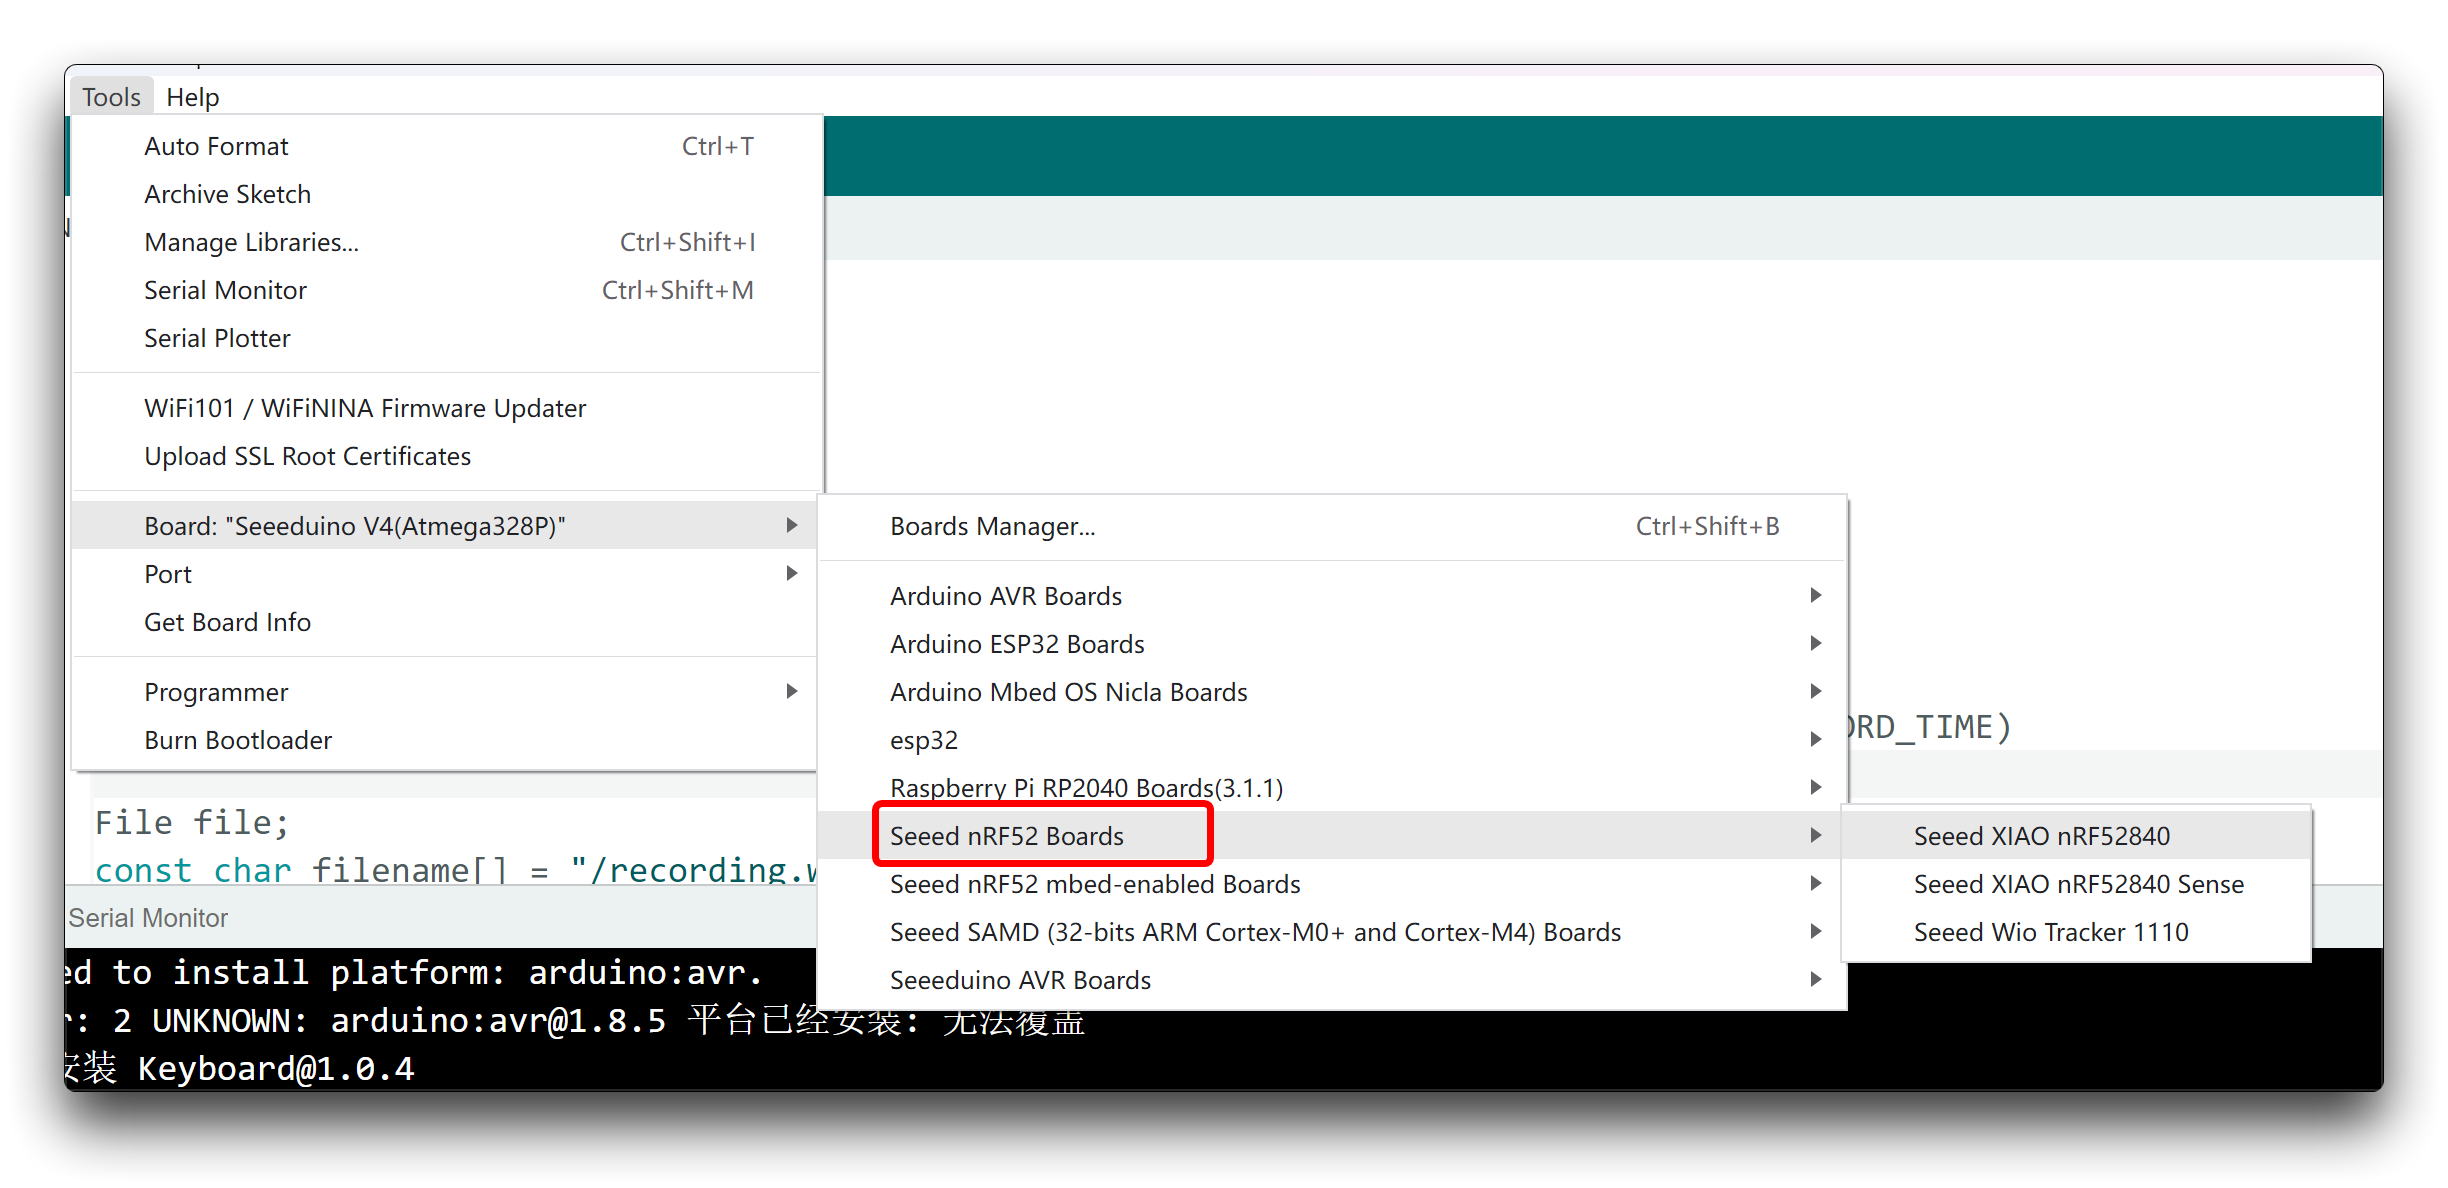Expand the Programmer submenu
The width and height of the screenshot is (2448, 1188).
(x=446, y=692)
